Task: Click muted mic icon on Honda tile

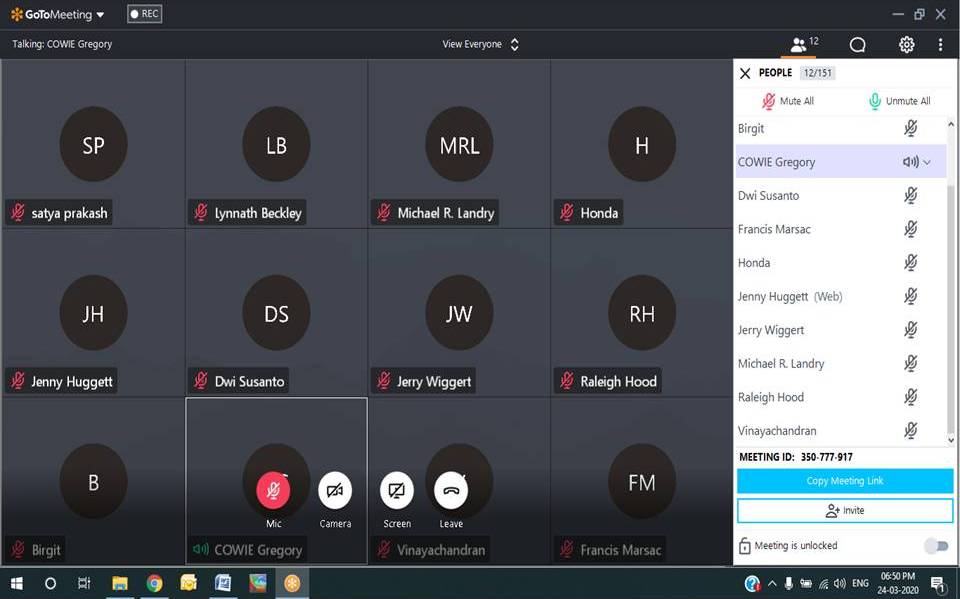Action: coord(567,213)
